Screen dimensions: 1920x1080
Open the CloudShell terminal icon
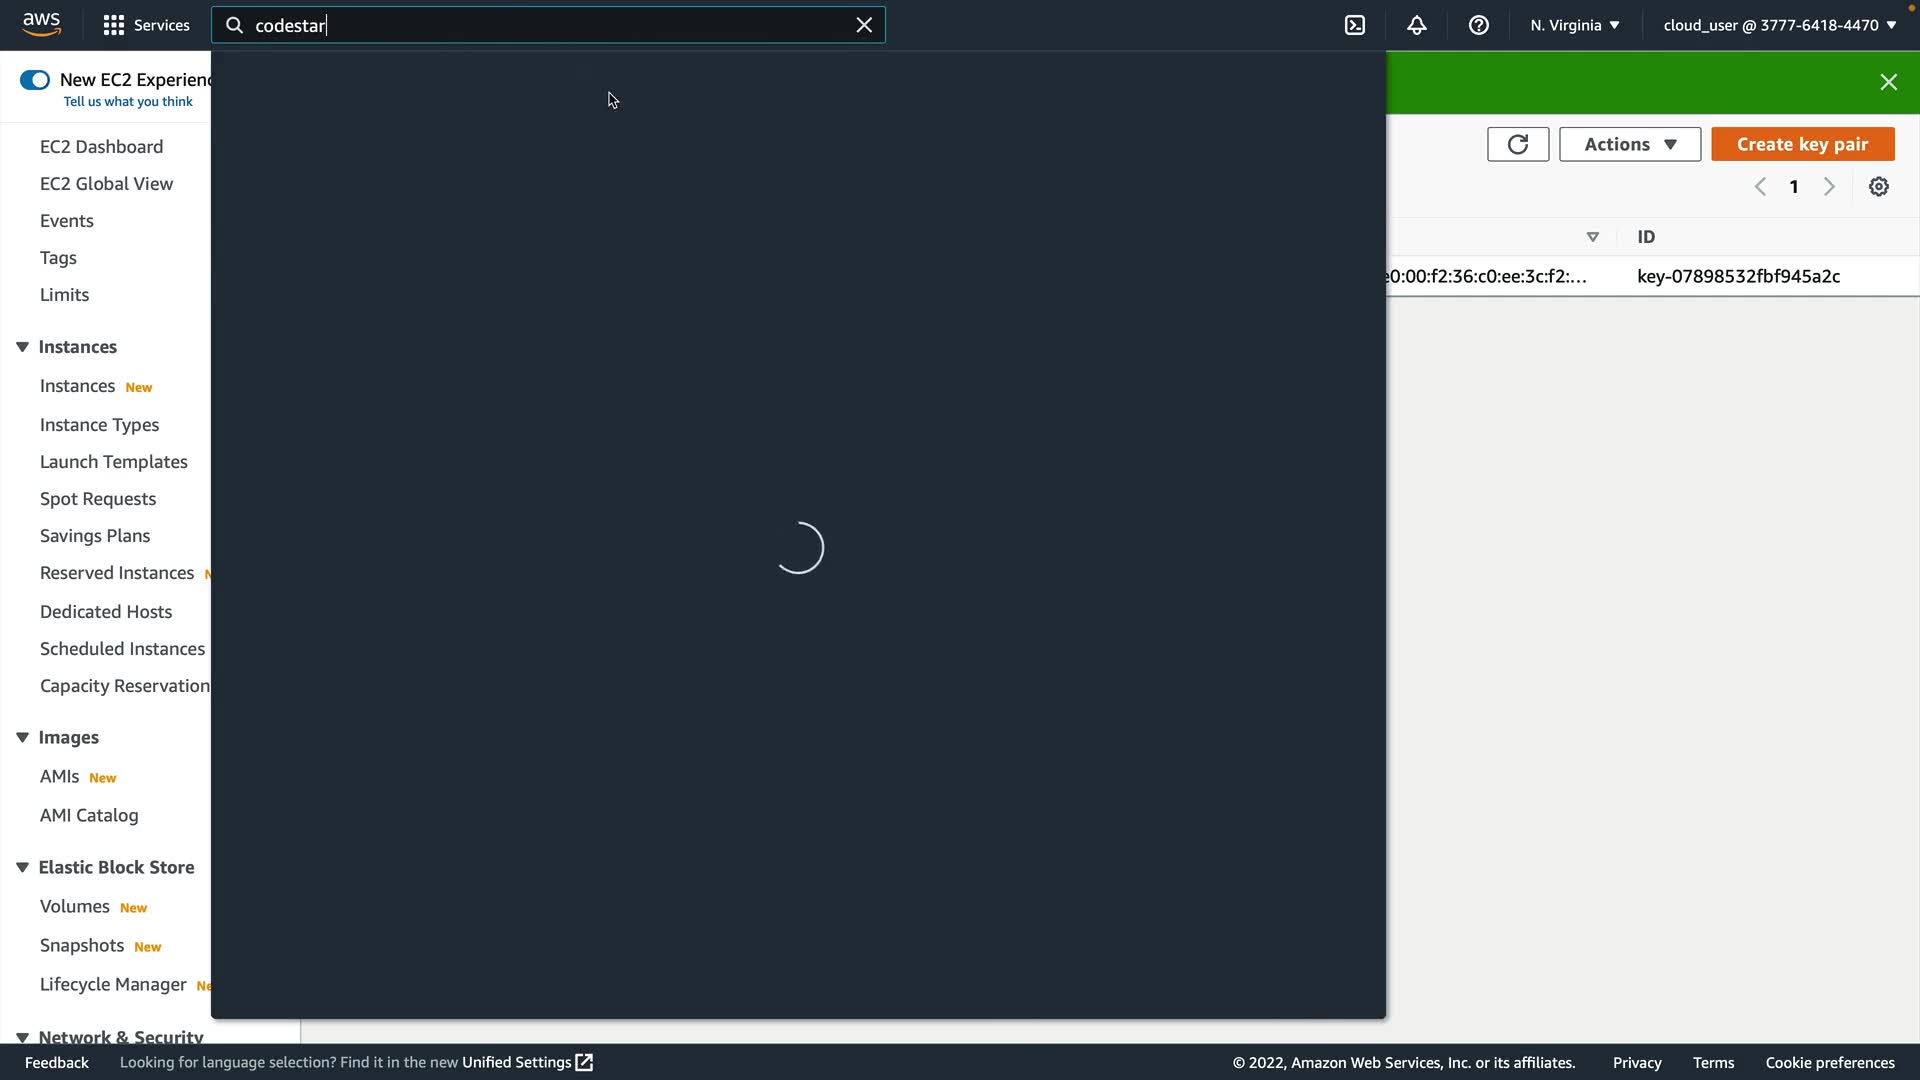coord(1355,25)
